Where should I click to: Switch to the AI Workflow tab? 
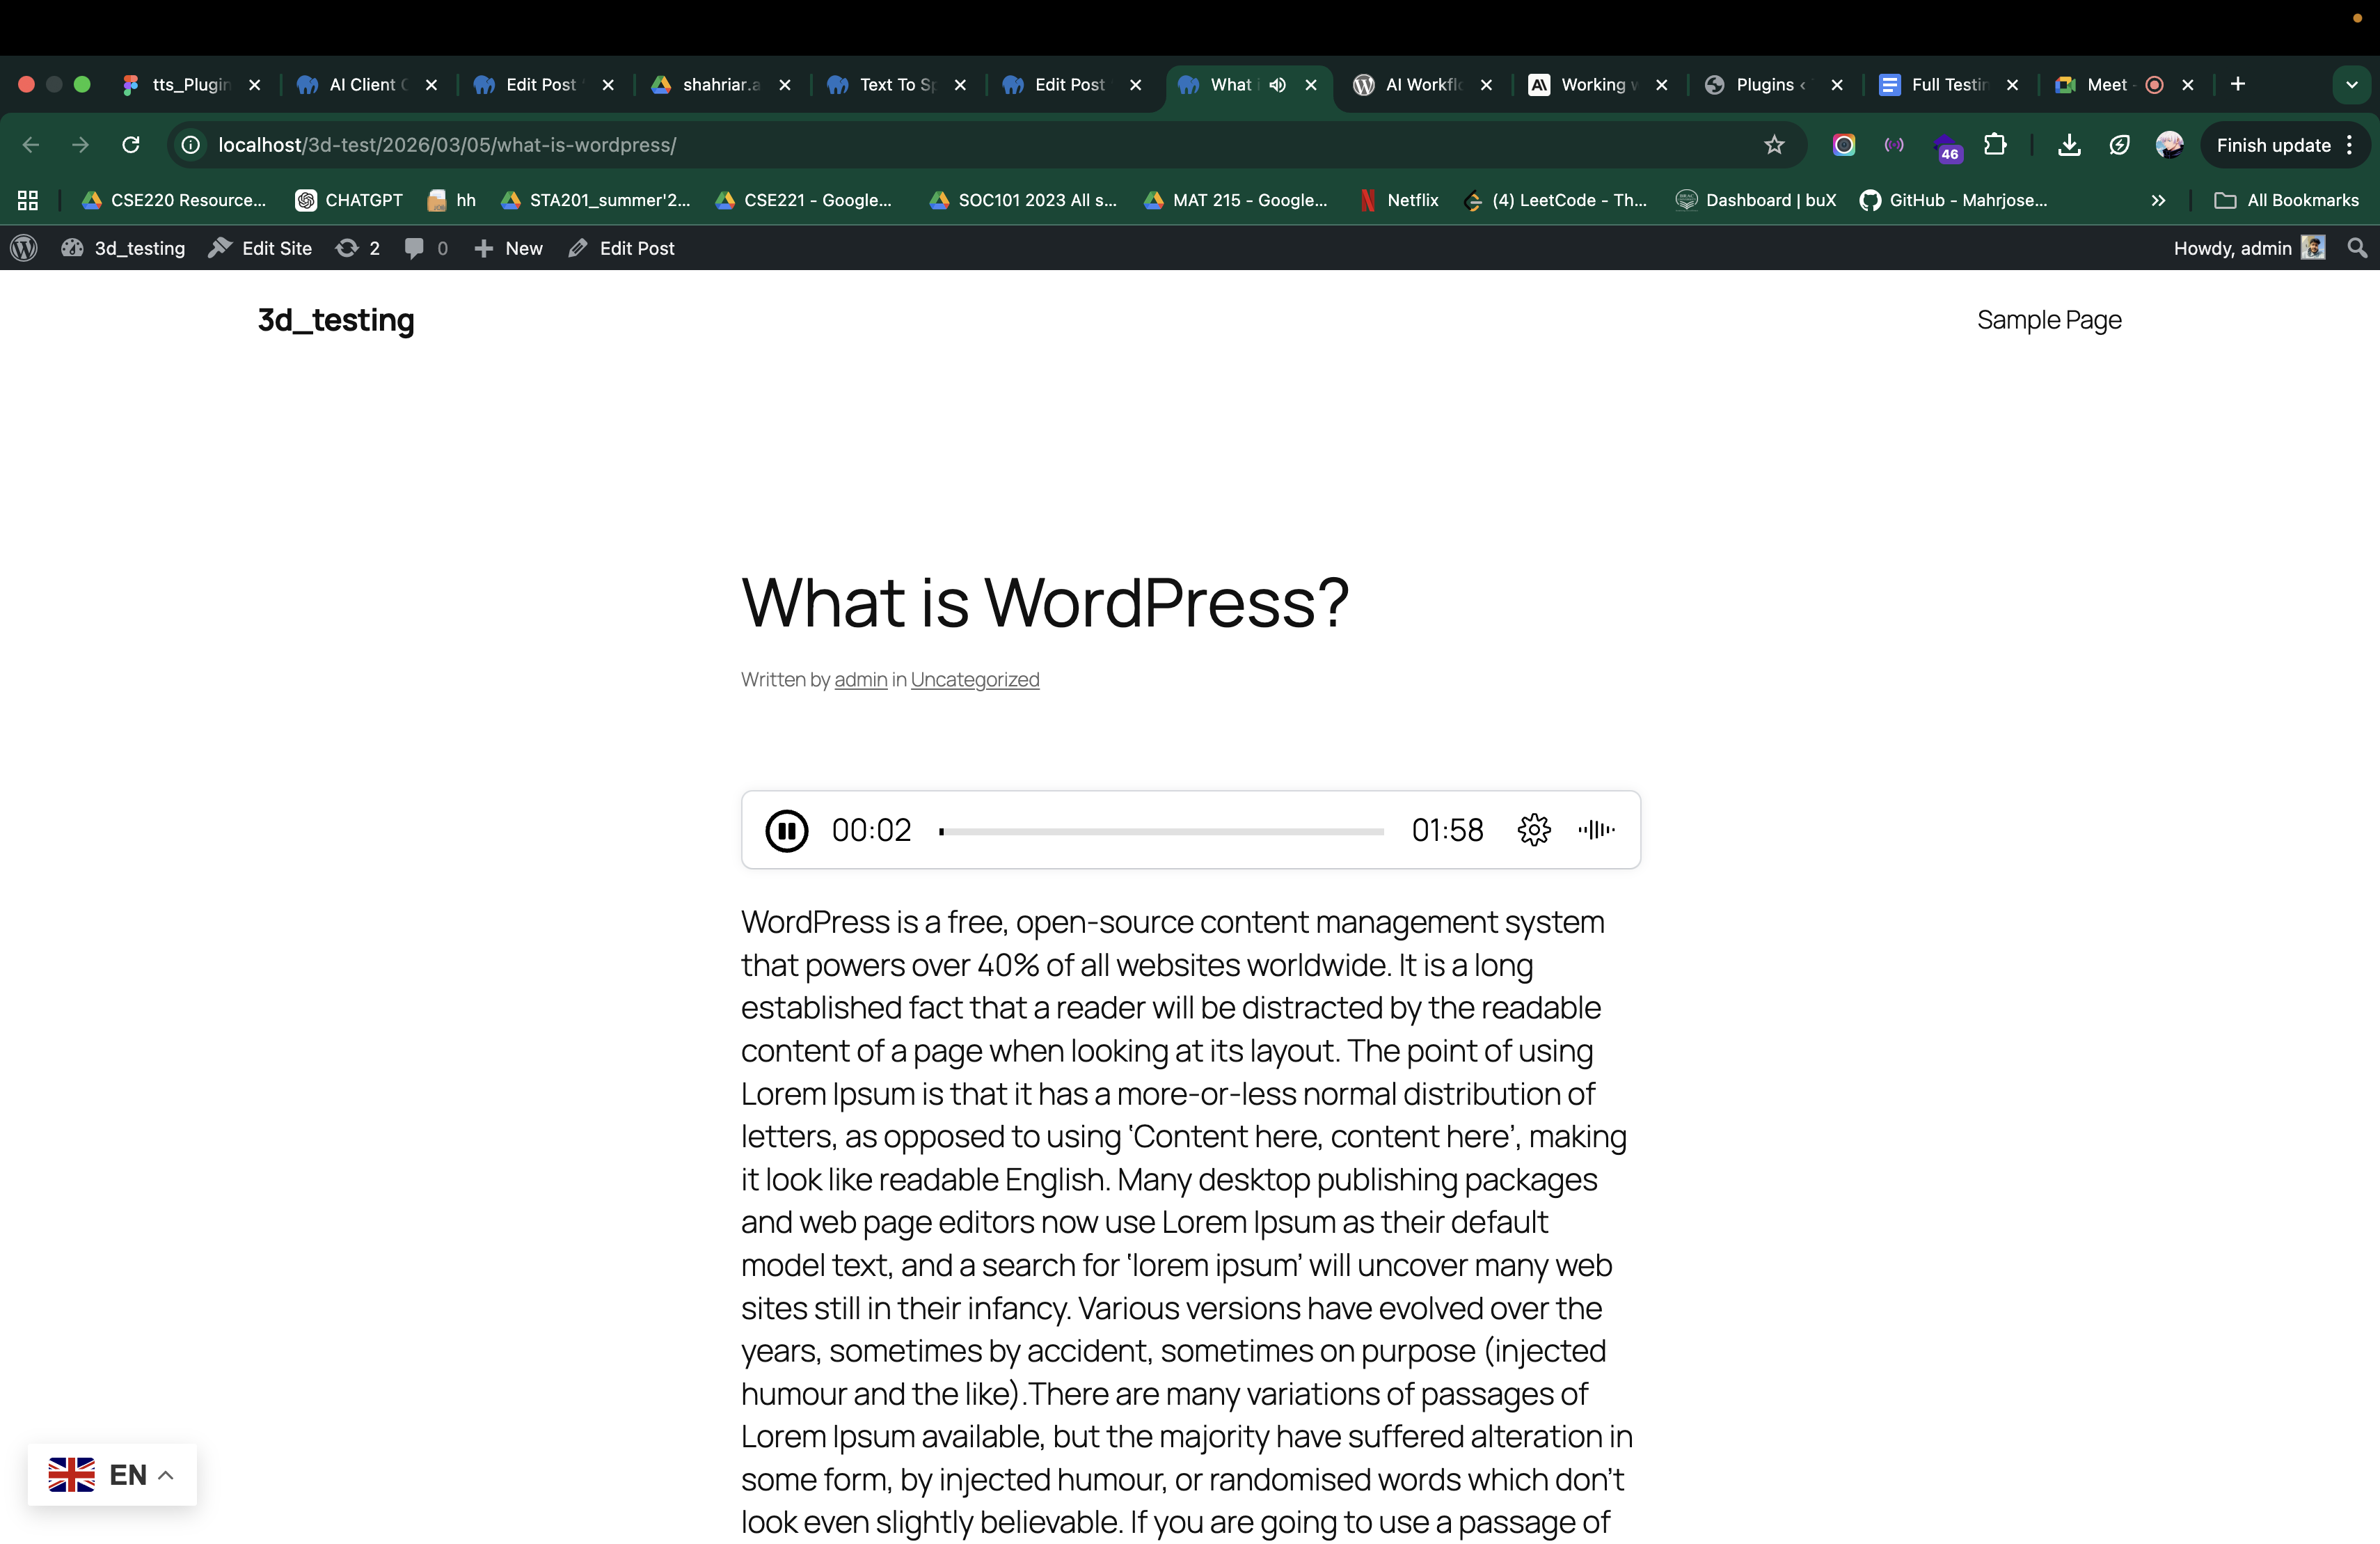1420,85
